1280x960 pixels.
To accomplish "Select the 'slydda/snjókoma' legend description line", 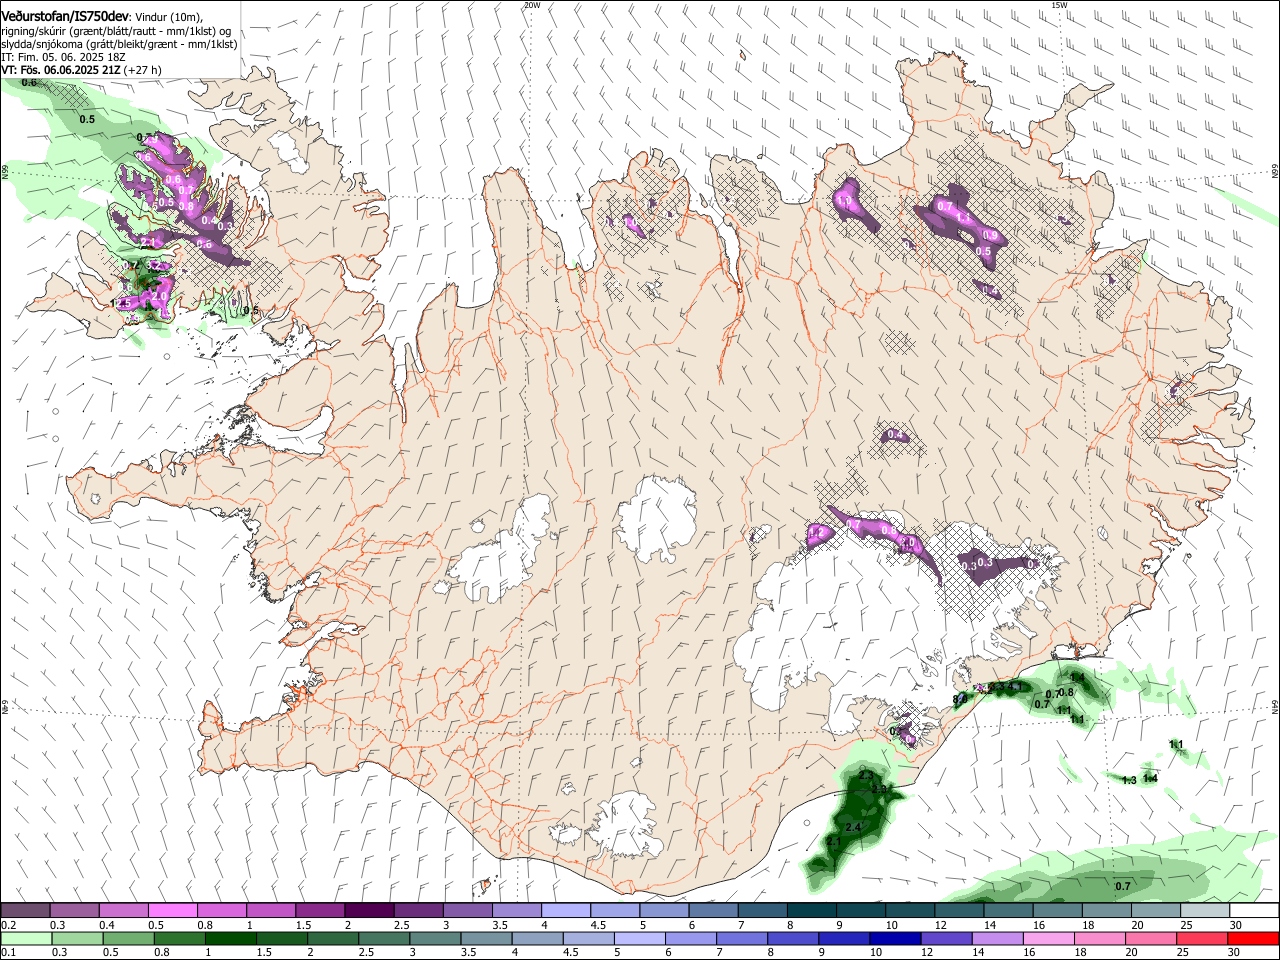I will [119, 44].
